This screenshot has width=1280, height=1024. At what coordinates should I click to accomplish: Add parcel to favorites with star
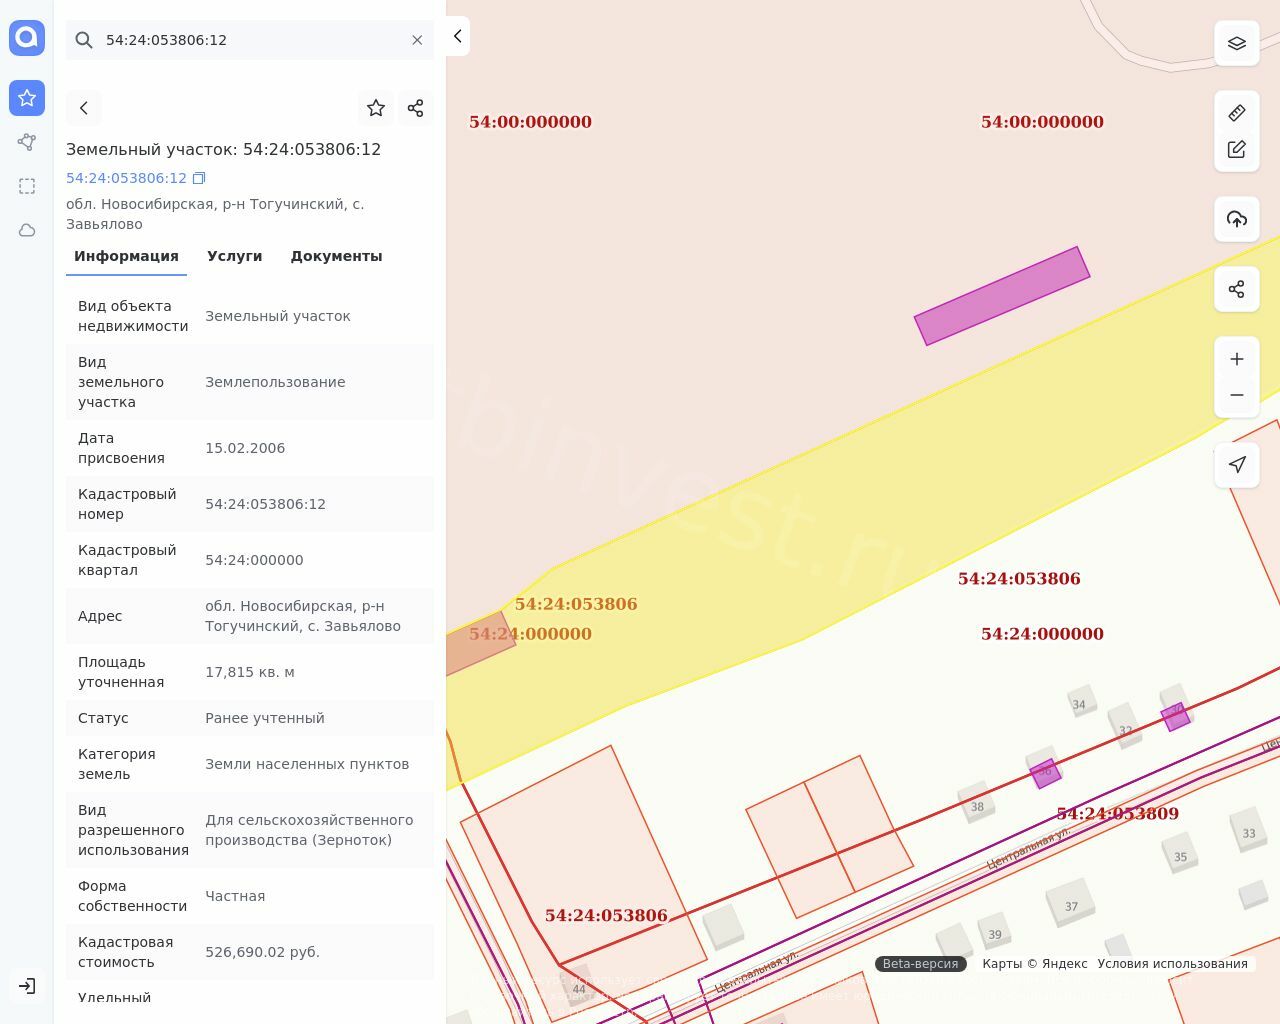click(x=376, y=108)
